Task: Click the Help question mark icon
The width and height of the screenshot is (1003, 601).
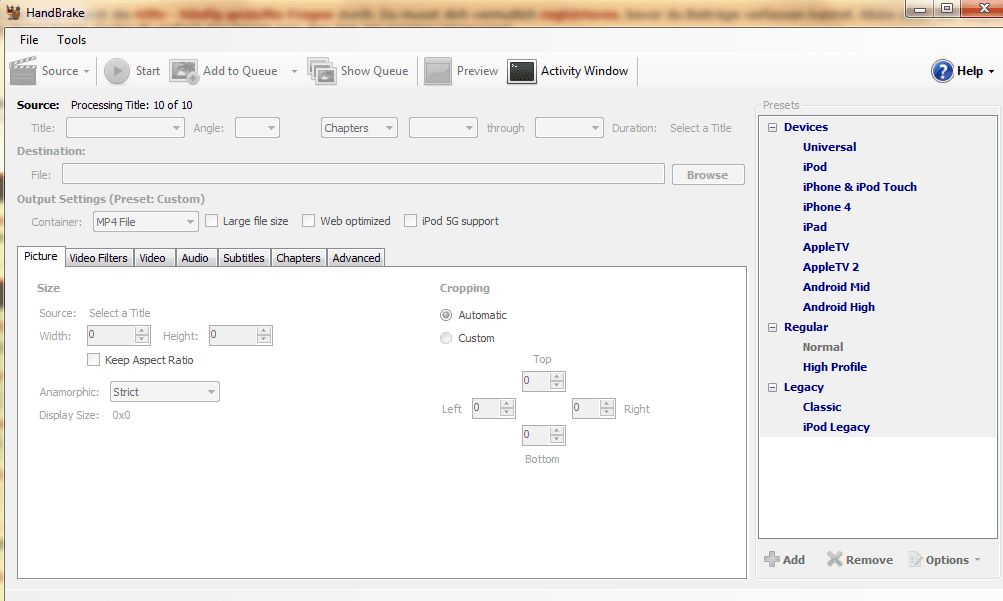Action: click(x=942, y=71)
